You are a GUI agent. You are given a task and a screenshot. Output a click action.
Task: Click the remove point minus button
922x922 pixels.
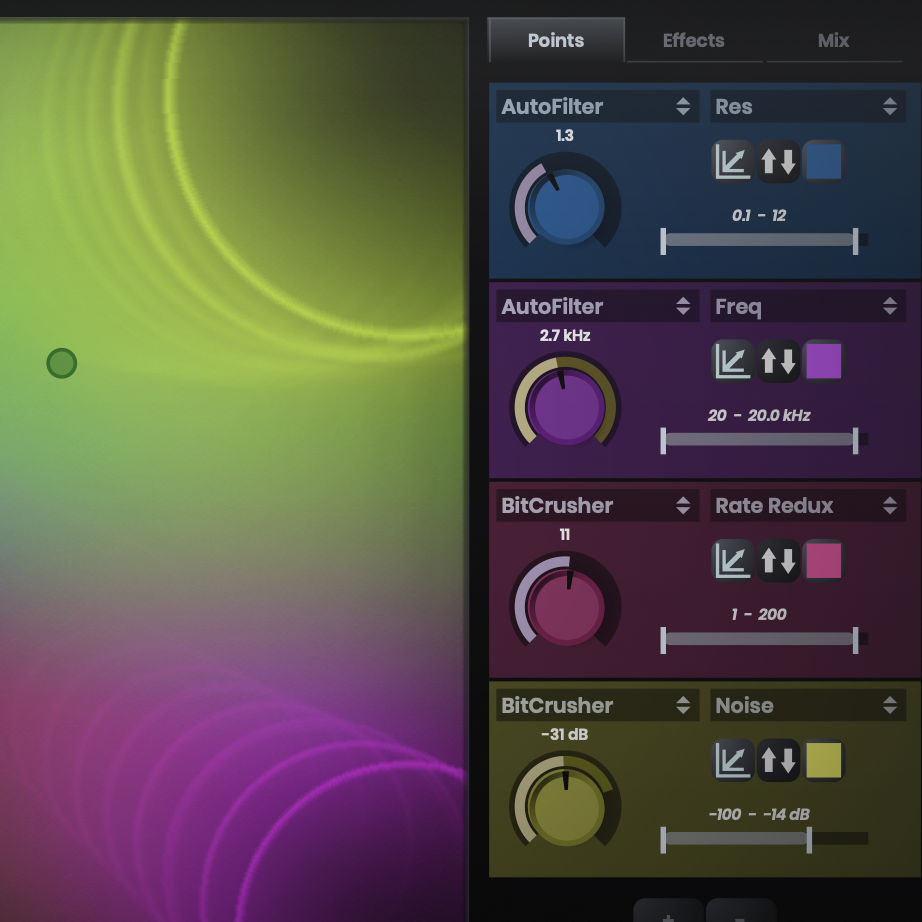740,911
